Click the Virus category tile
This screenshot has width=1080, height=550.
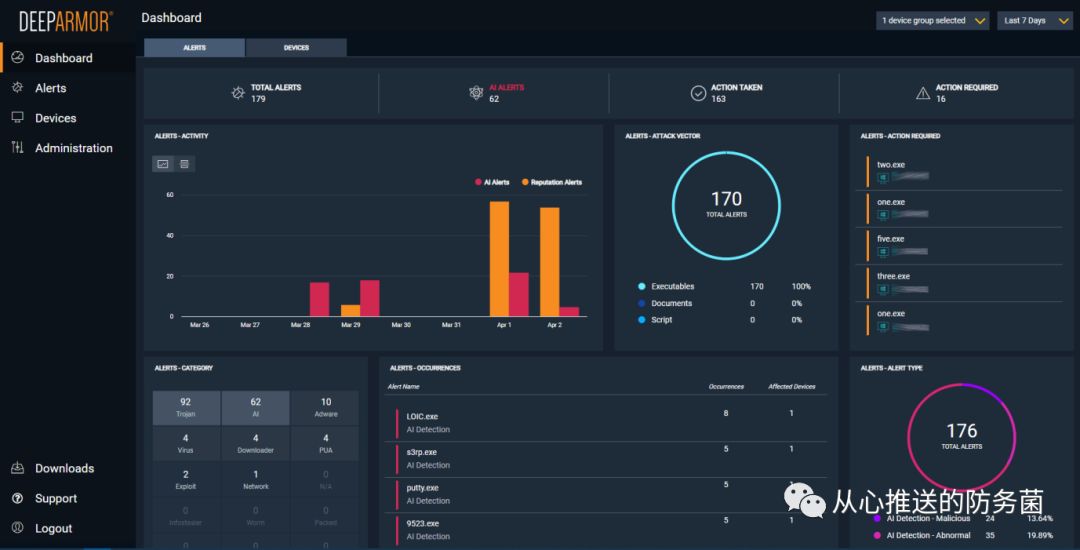(186, 443)
